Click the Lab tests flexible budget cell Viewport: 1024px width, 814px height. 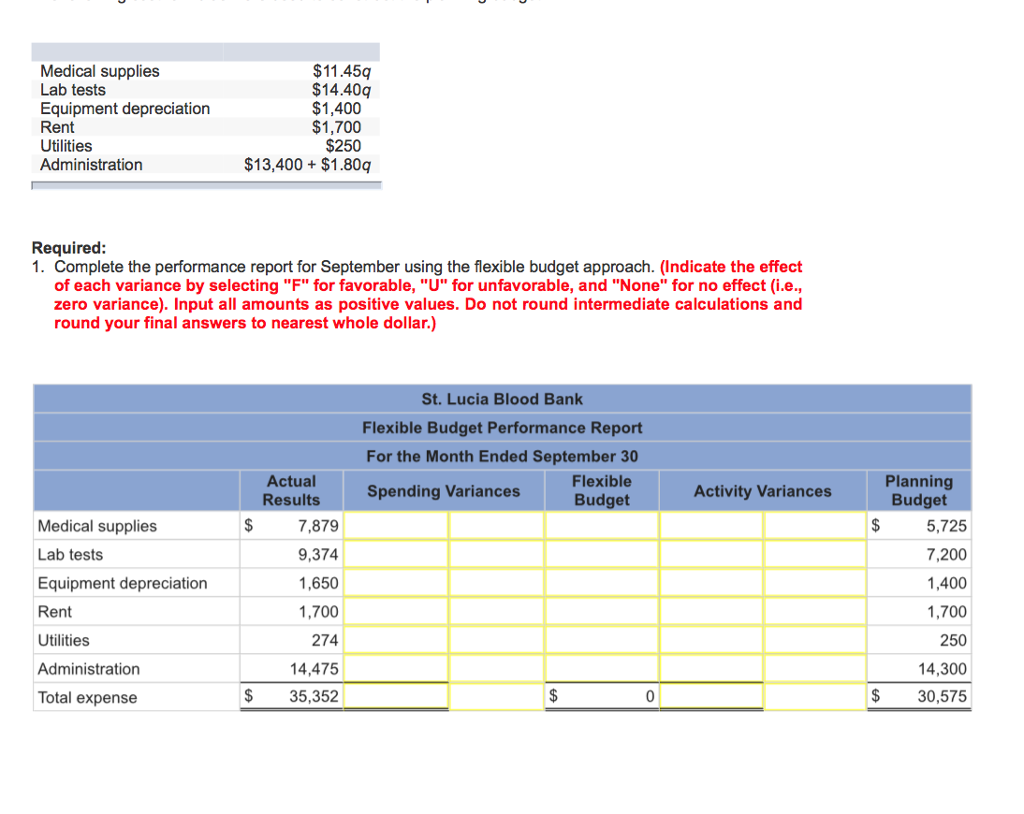pos(602,554)
